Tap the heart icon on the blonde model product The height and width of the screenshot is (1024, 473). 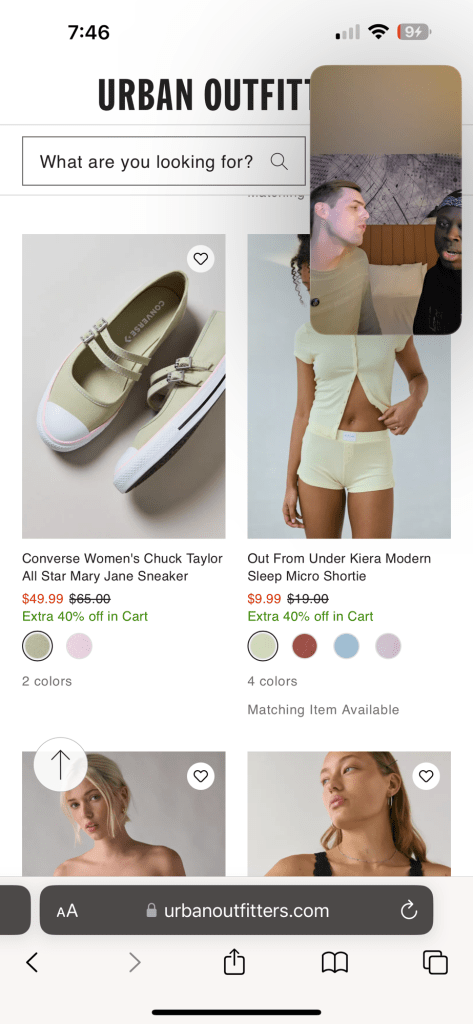[x=201, y=776]
